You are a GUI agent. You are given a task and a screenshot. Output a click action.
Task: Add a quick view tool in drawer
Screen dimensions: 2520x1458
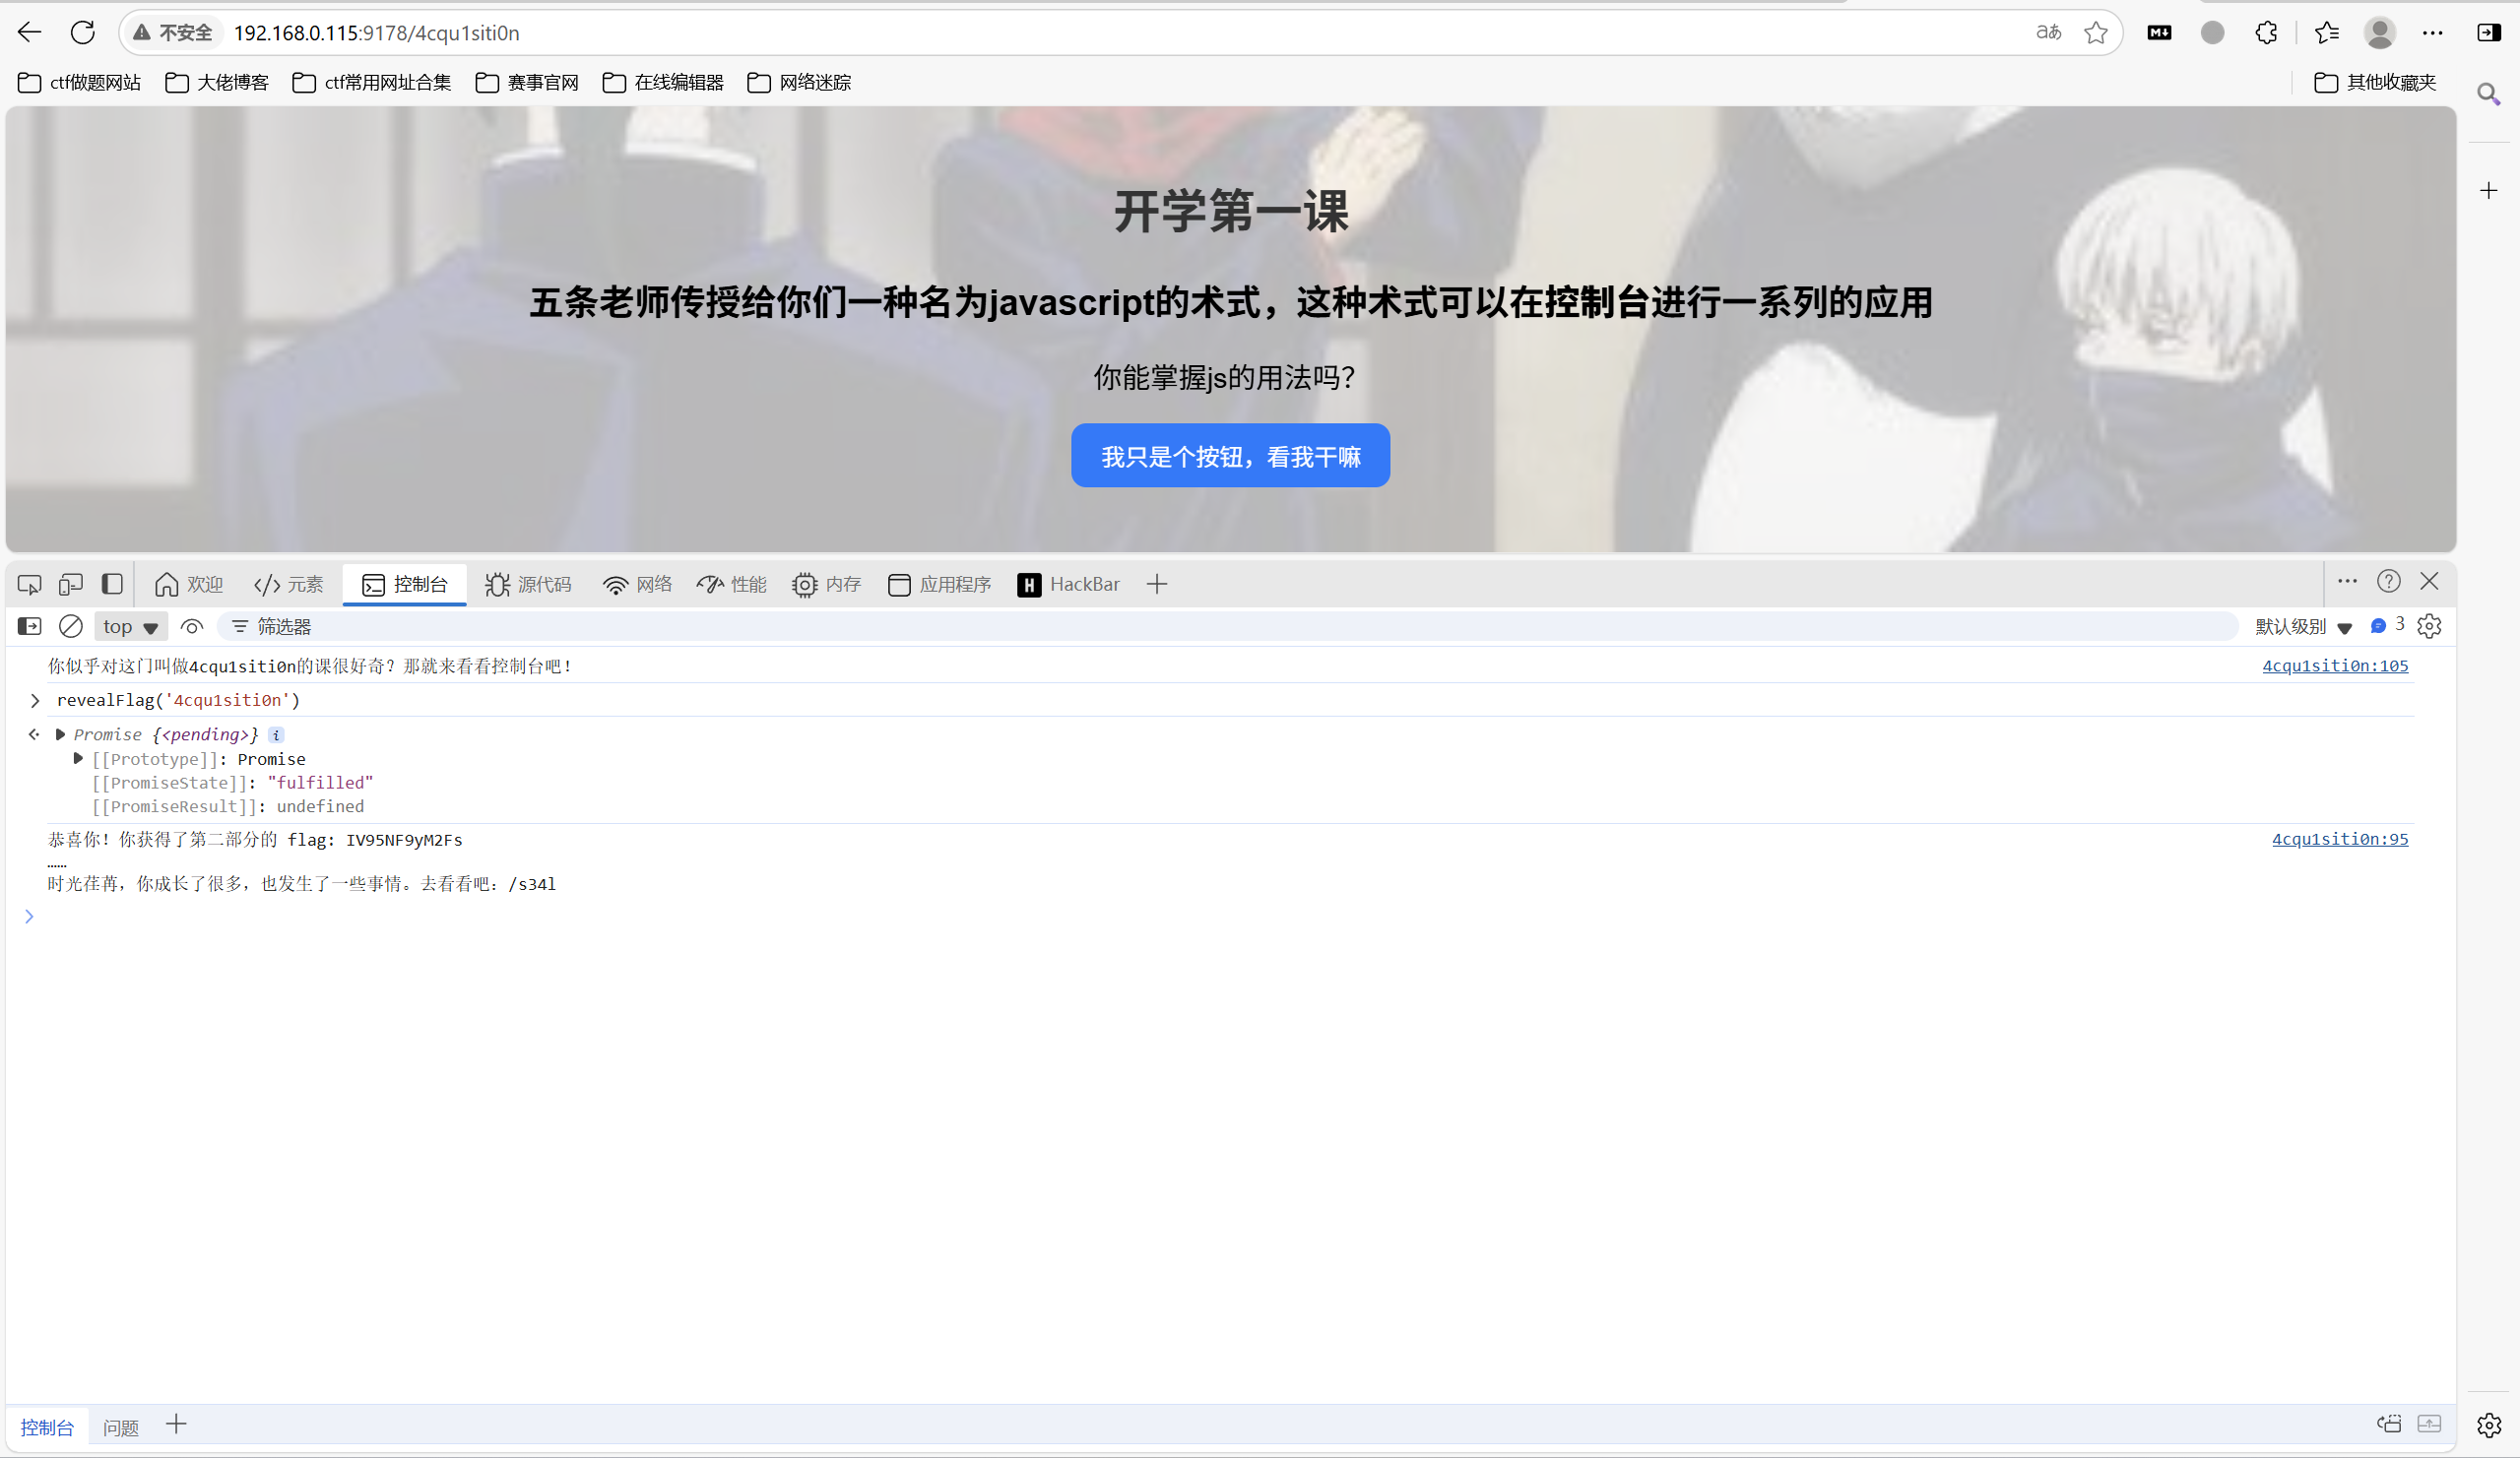click(176, 1424)
